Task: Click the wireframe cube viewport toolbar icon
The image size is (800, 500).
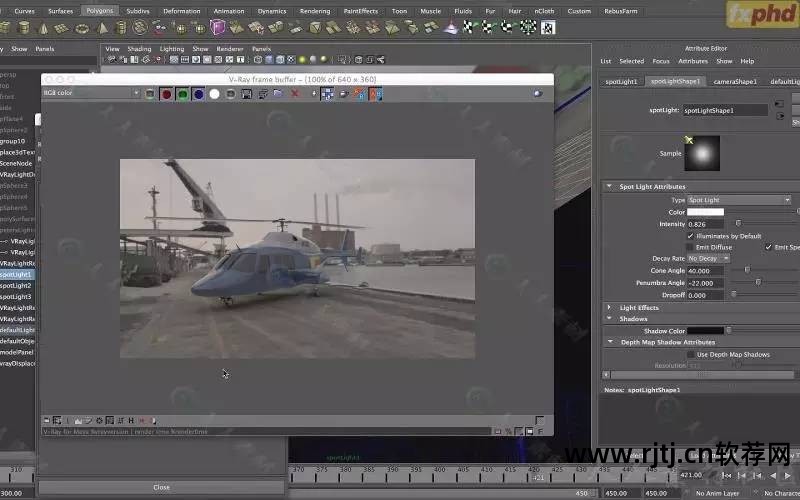Action: click(x=258, y=60)
